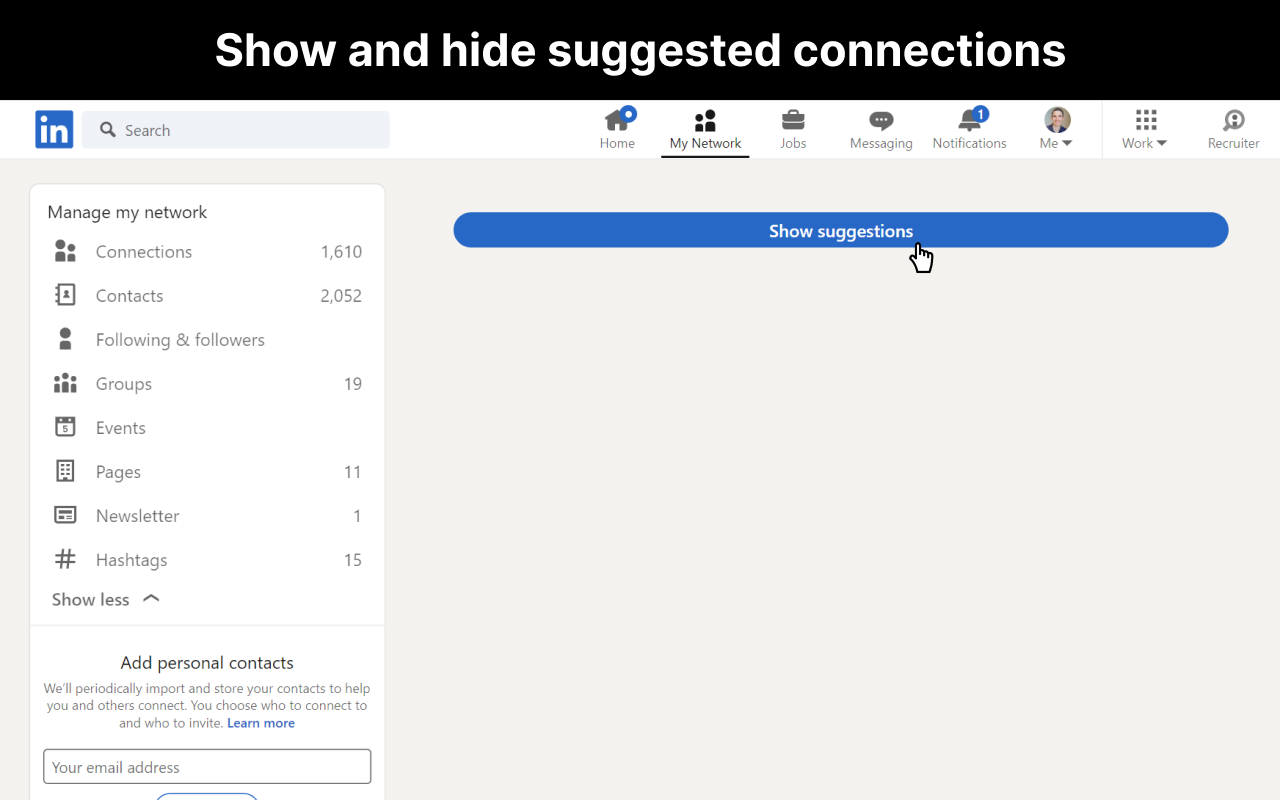Screen dimensions: 1280x800
Task: Click the notification badge showing 1
Action: 981,114
